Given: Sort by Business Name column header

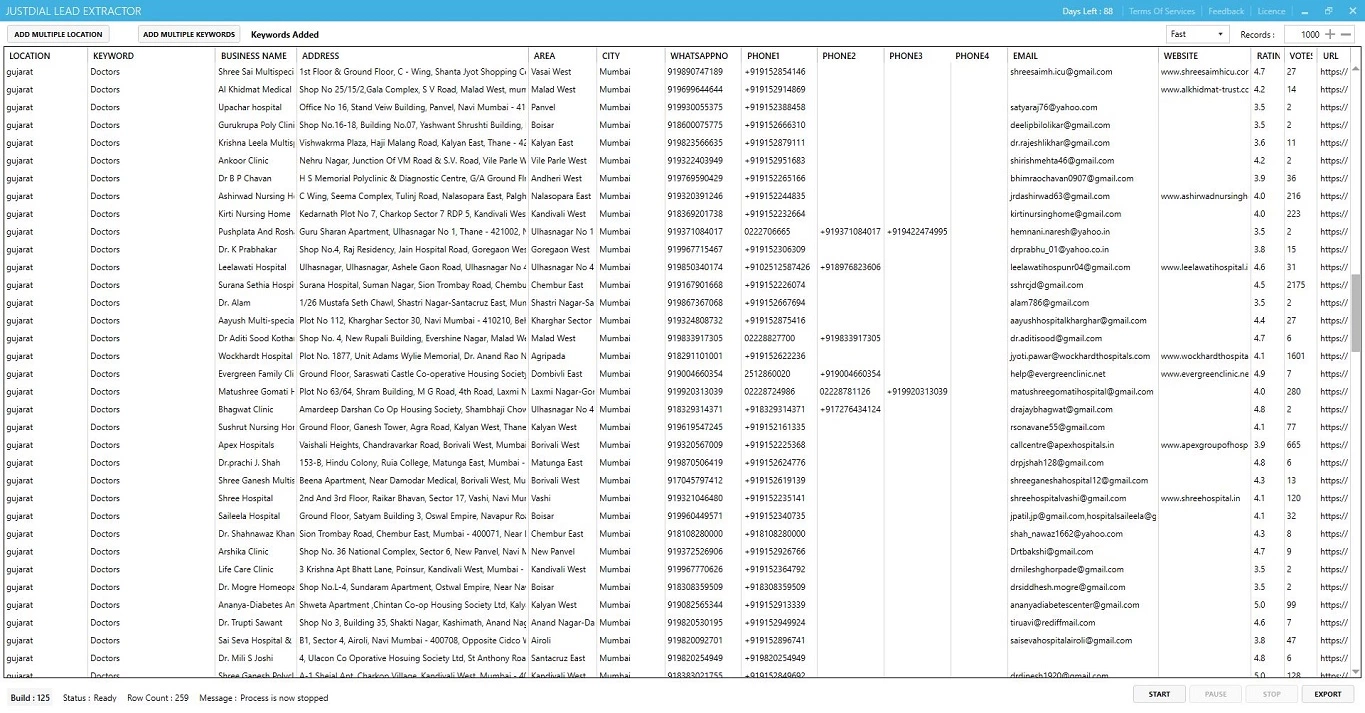Looking at the screenshot, I should tap(254, 56).
